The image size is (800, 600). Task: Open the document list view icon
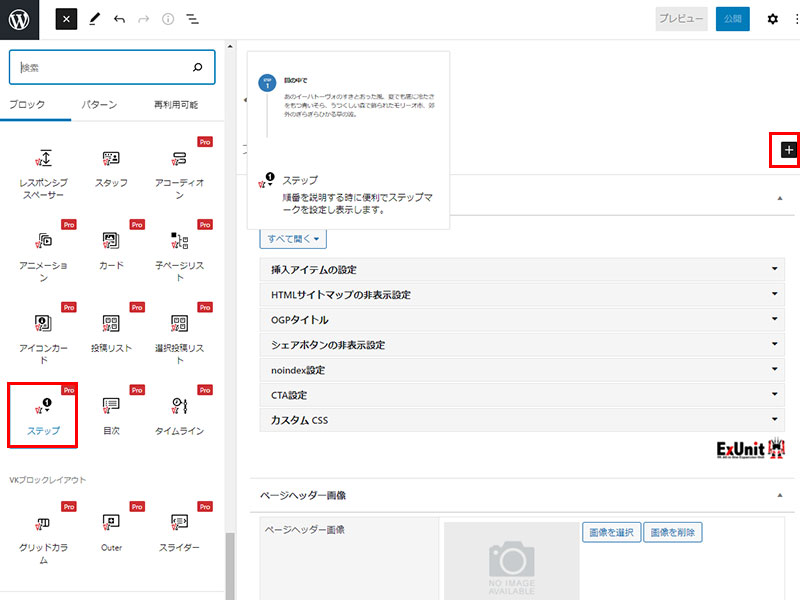click(x=192, y=19)
